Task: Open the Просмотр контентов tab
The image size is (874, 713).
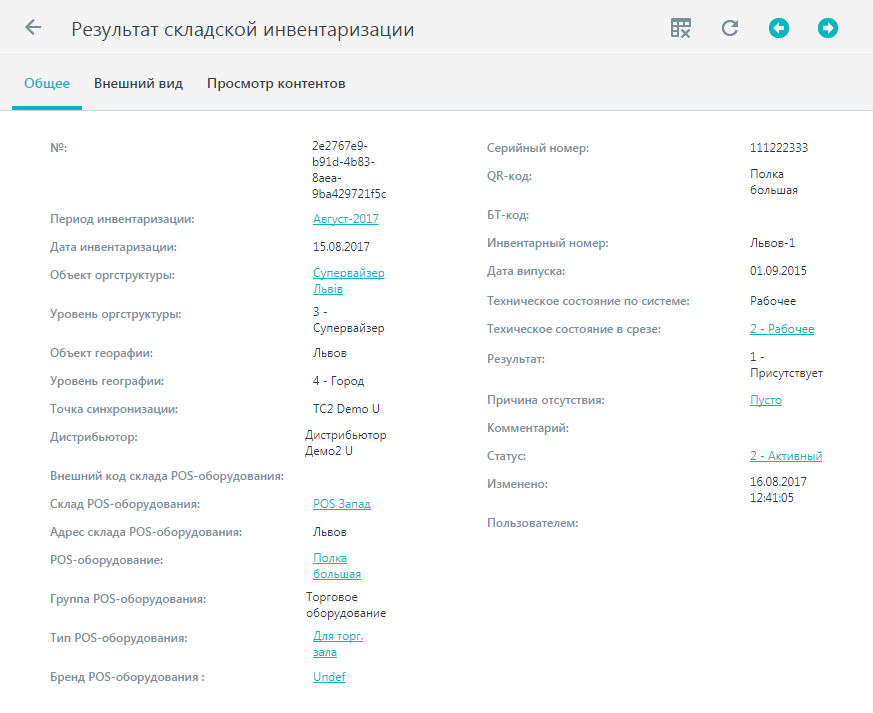Action: (276, 84)
